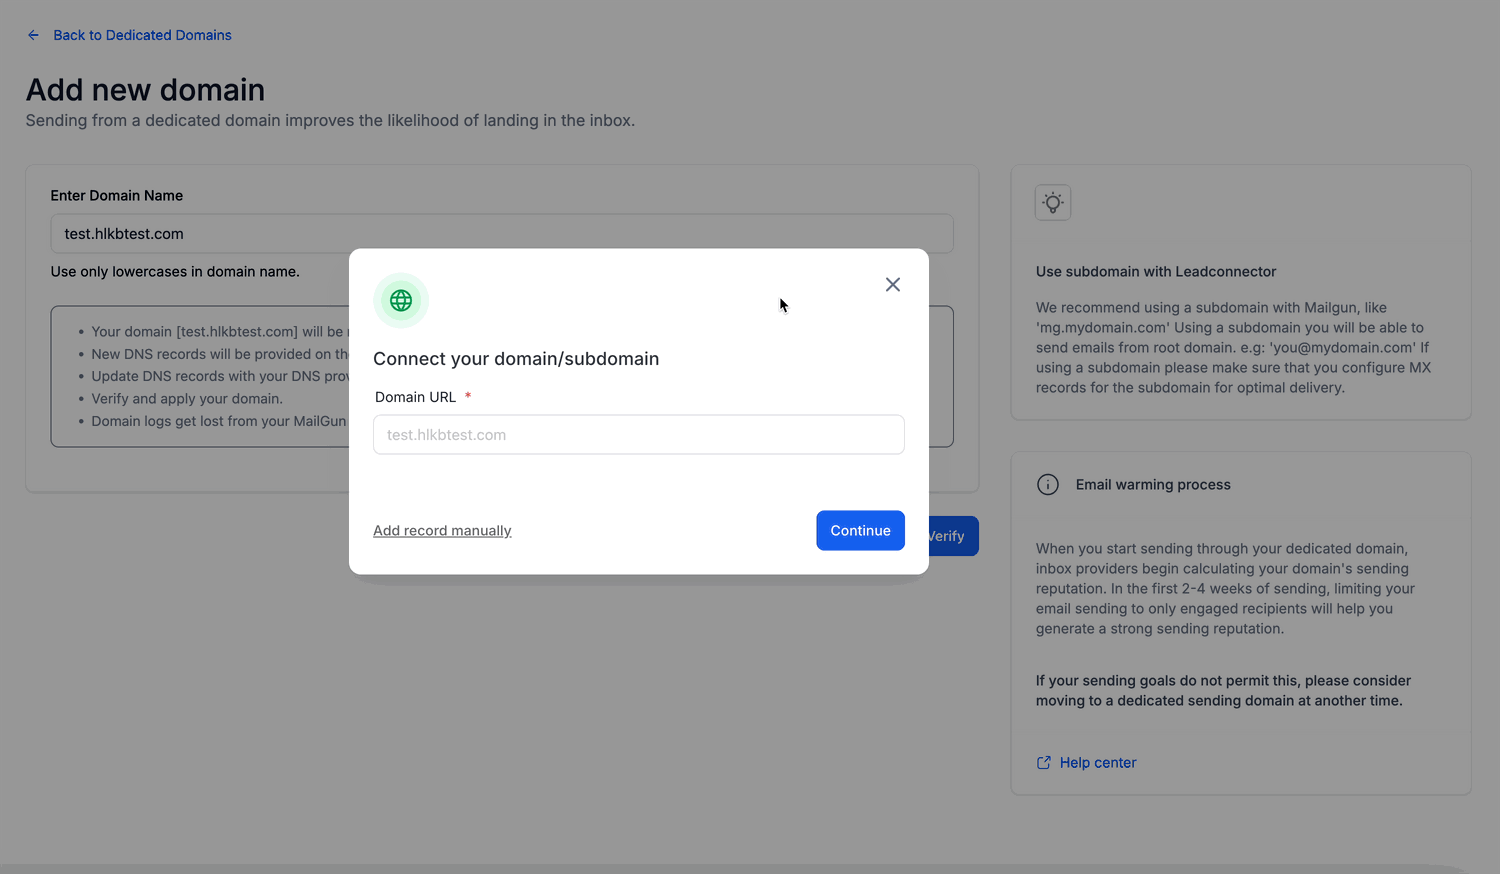Return via the Back to Dedicated Domains link
Image resolution: width=1500 pixels, height=874 pixels.
point(142,34)
